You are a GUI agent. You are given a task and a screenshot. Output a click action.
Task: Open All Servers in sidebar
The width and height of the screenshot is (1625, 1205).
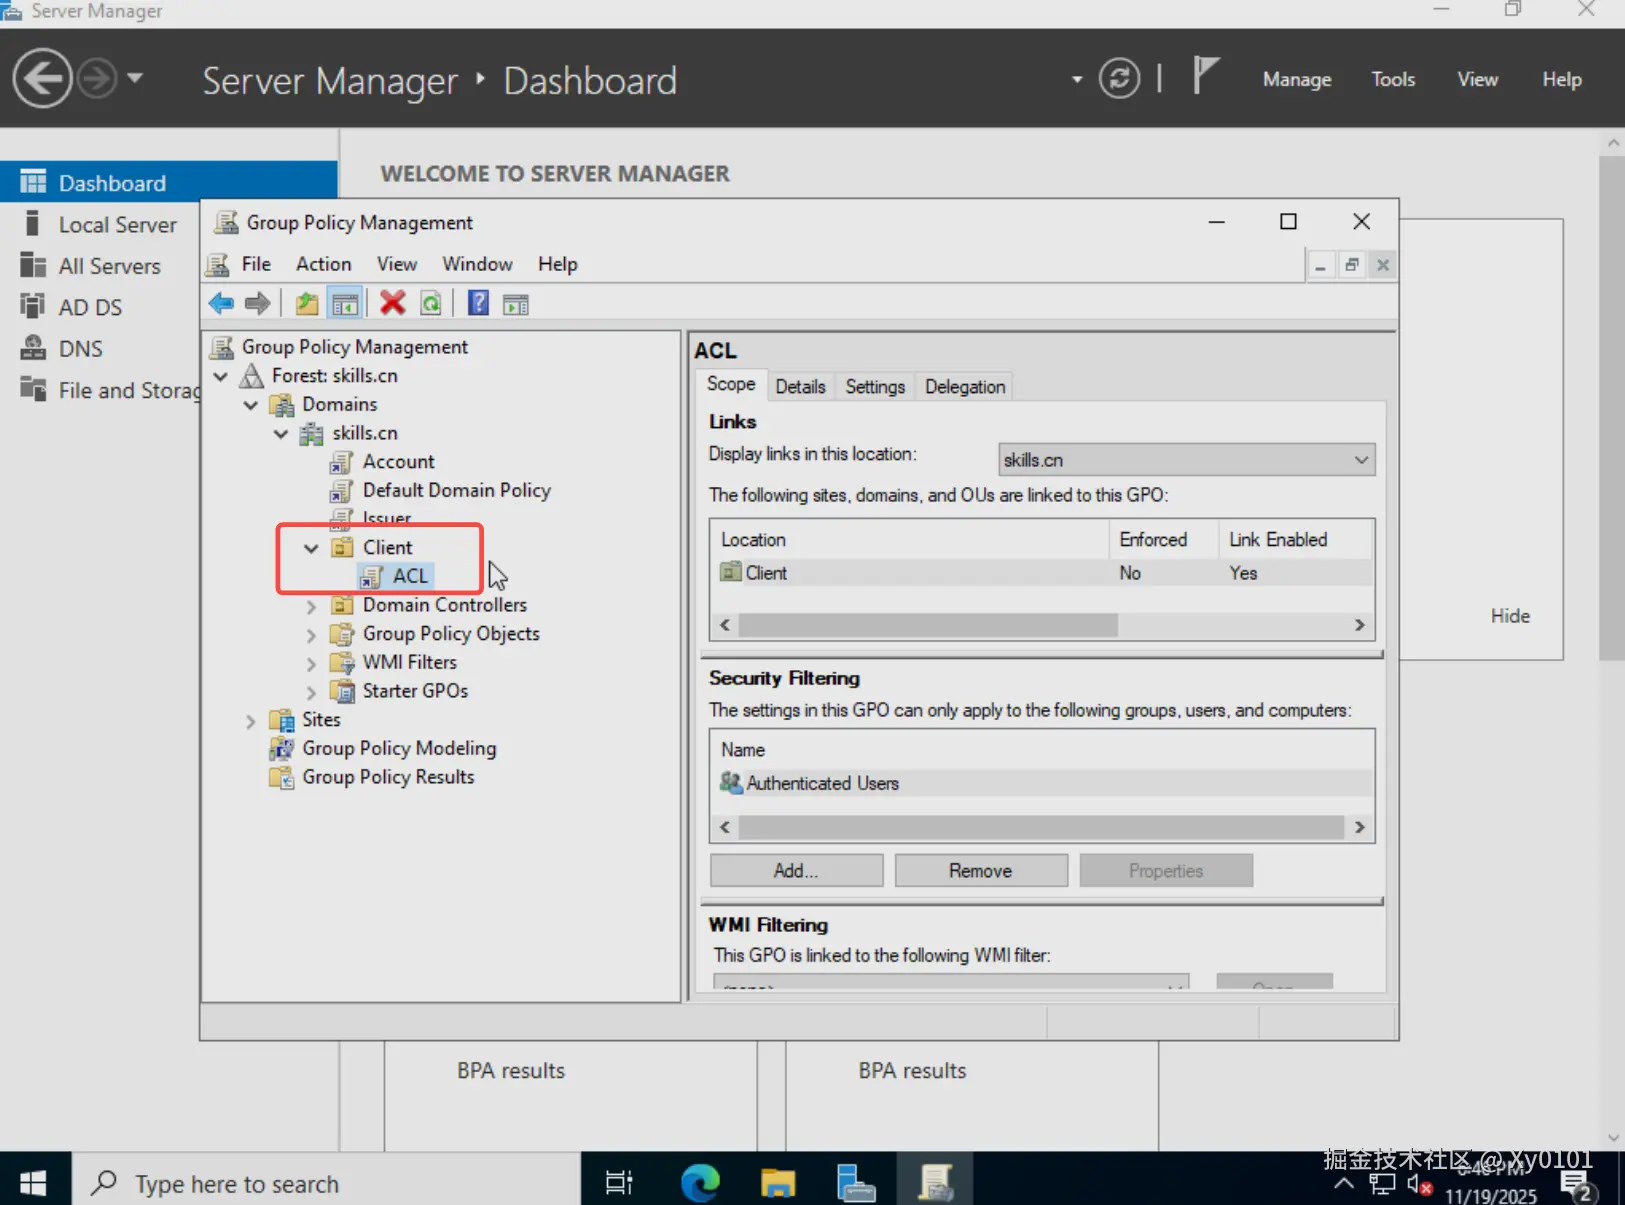pyautogui.click(x=109, y=266)
